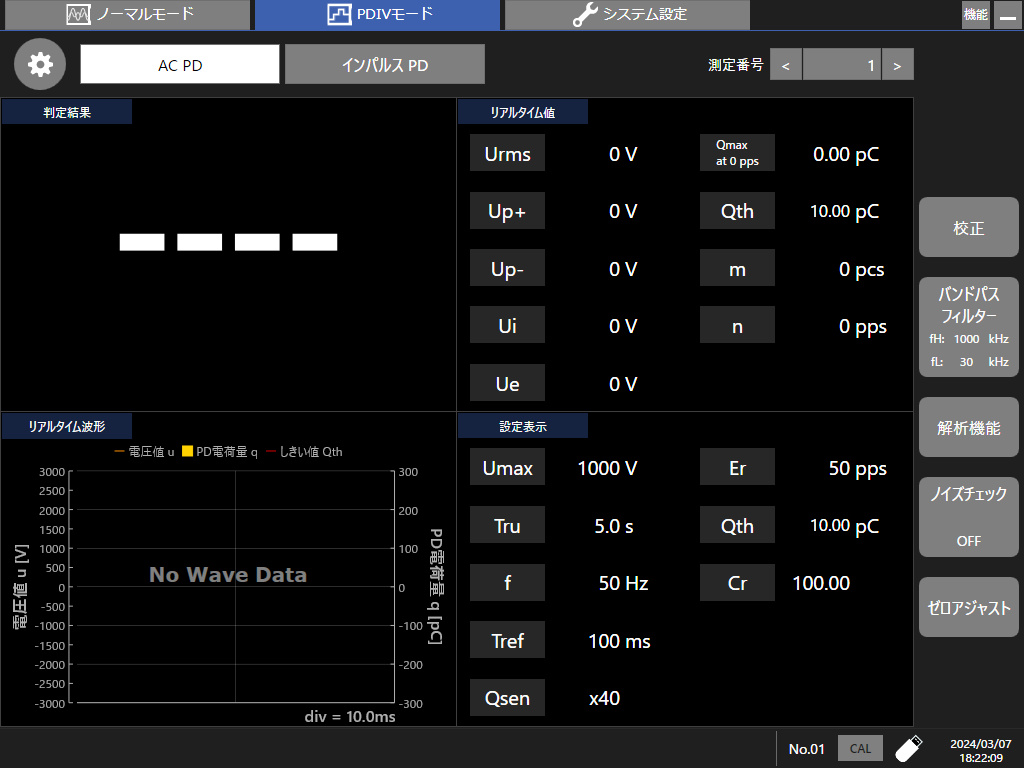Open the gear settings icon
Viewport: 1024px width, 768px height.
(x=40, y=64)
